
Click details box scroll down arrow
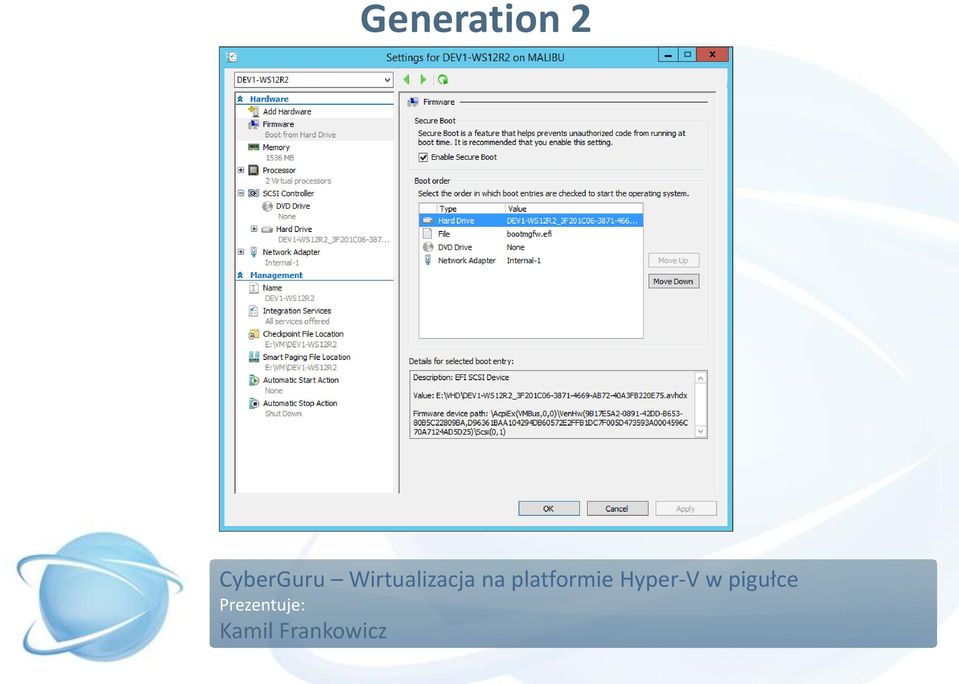click(701, 431)
